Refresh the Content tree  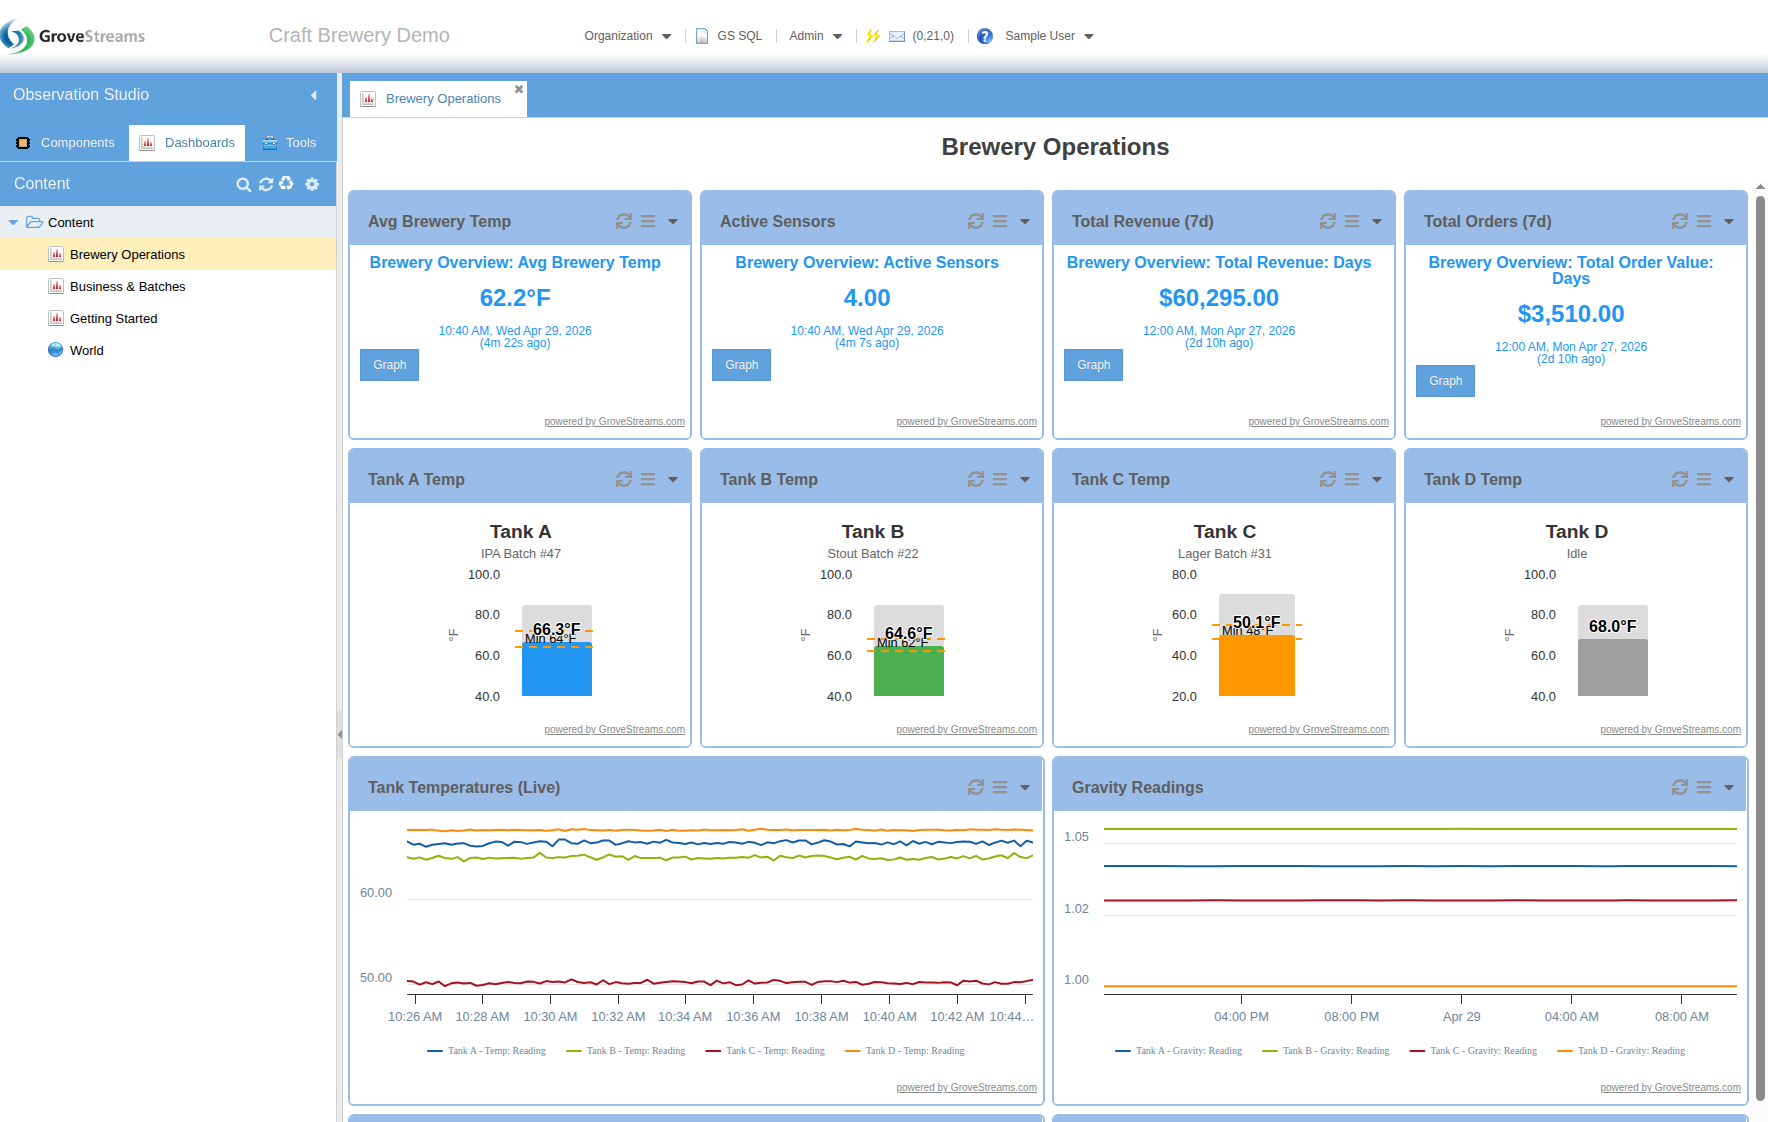pos(266,184)
